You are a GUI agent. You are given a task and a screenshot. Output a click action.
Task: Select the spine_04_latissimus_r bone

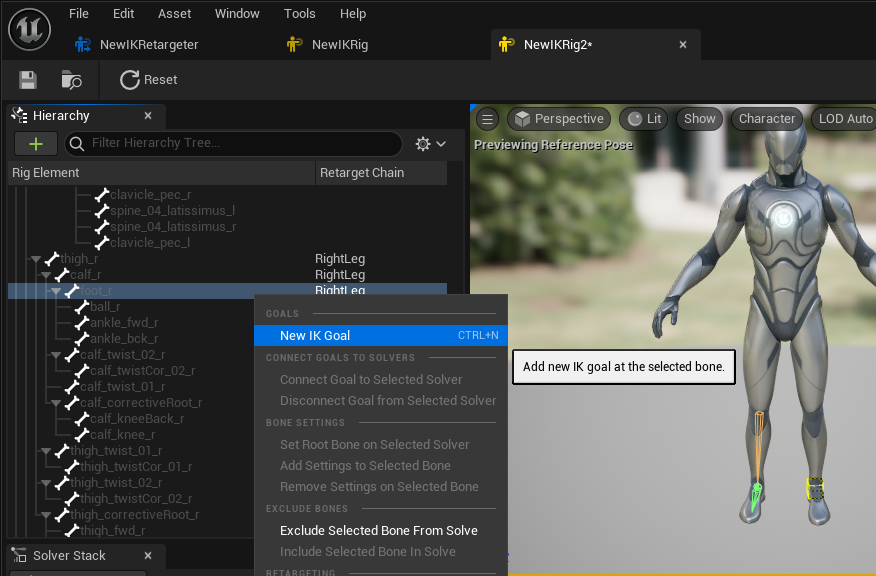[x=173, y=227]
